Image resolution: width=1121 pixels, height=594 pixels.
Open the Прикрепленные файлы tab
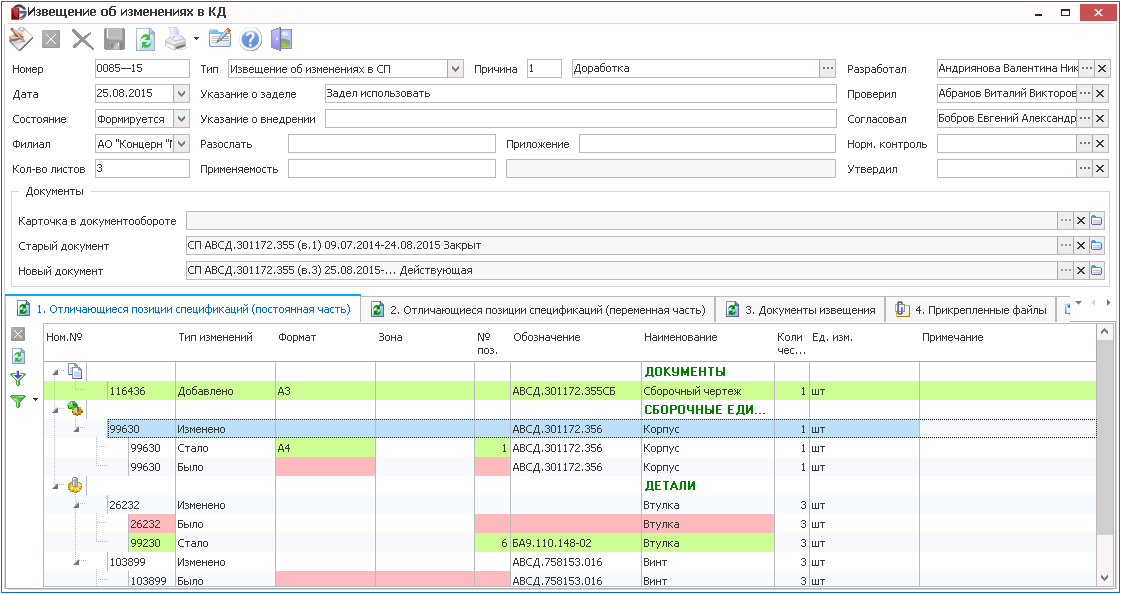coord(971,310)
